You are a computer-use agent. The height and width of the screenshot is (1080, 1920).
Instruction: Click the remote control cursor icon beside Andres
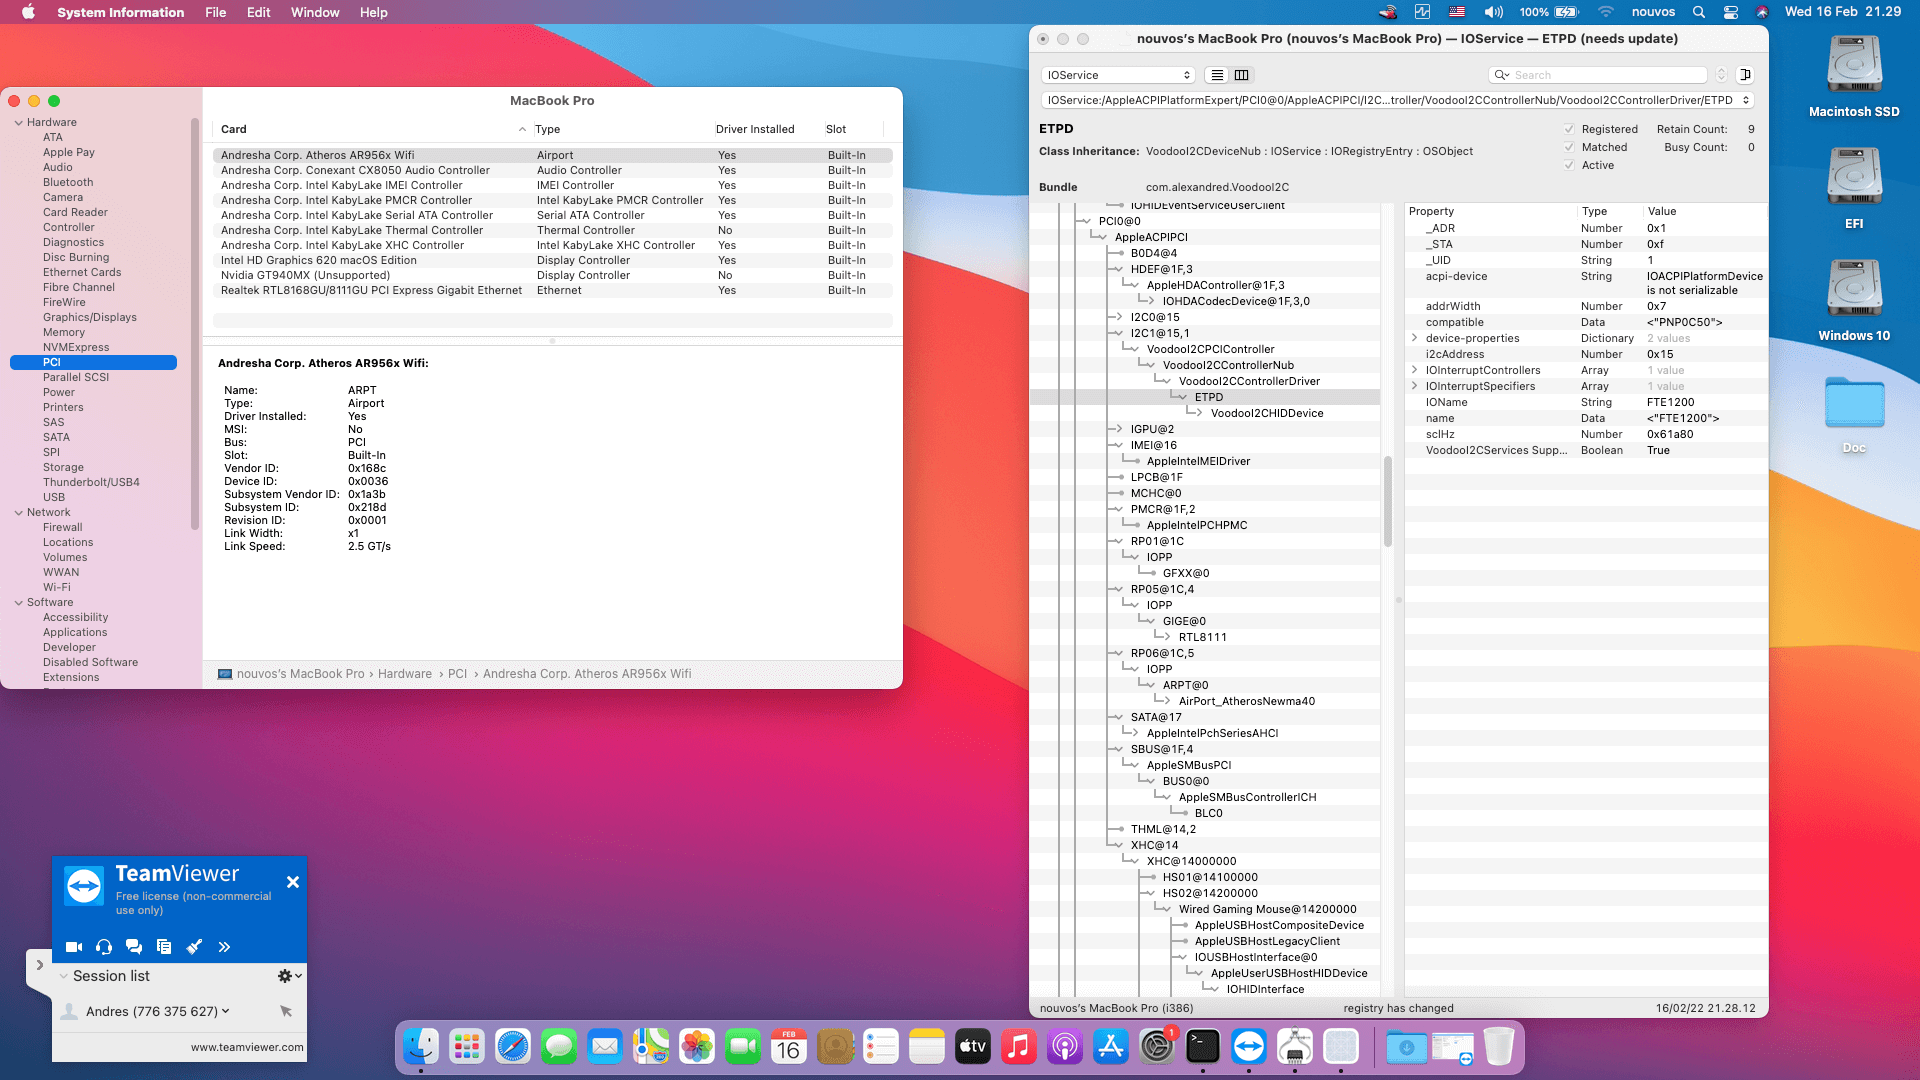tap(286, 1011)
